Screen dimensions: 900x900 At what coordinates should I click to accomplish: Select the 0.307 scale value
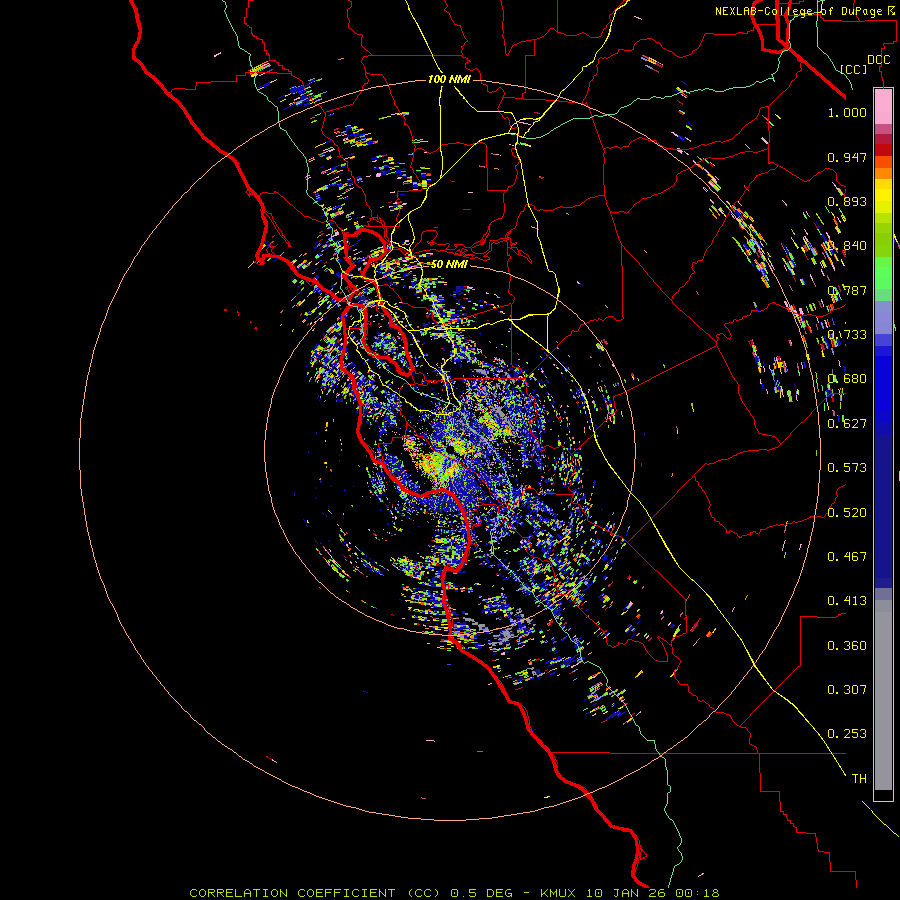(847, 690)
